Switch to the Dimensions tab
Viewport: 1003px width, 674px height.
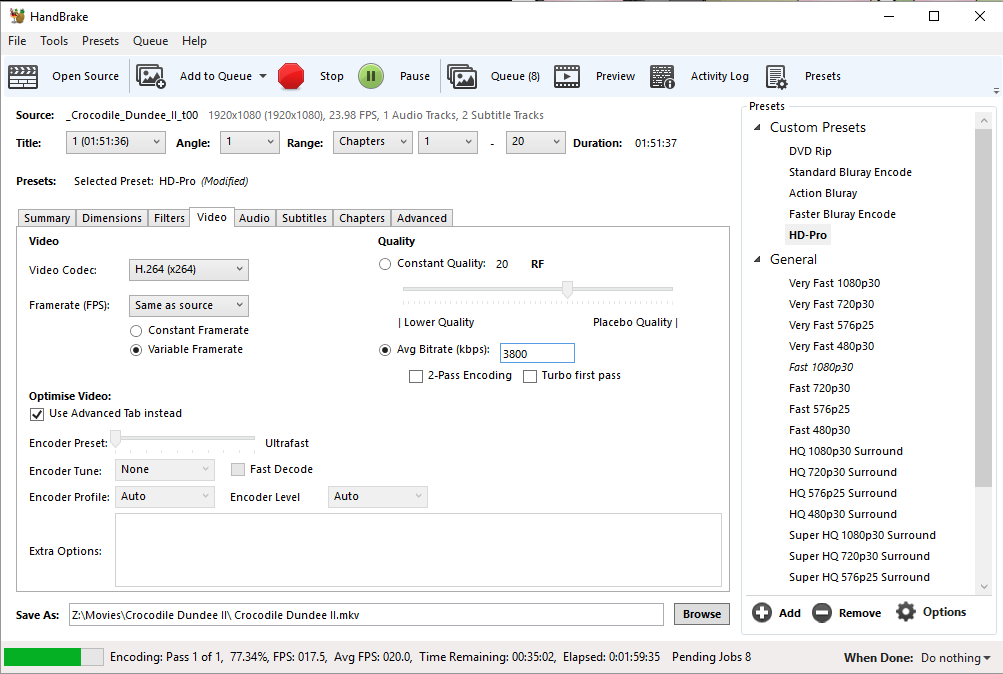click(112, 218)
